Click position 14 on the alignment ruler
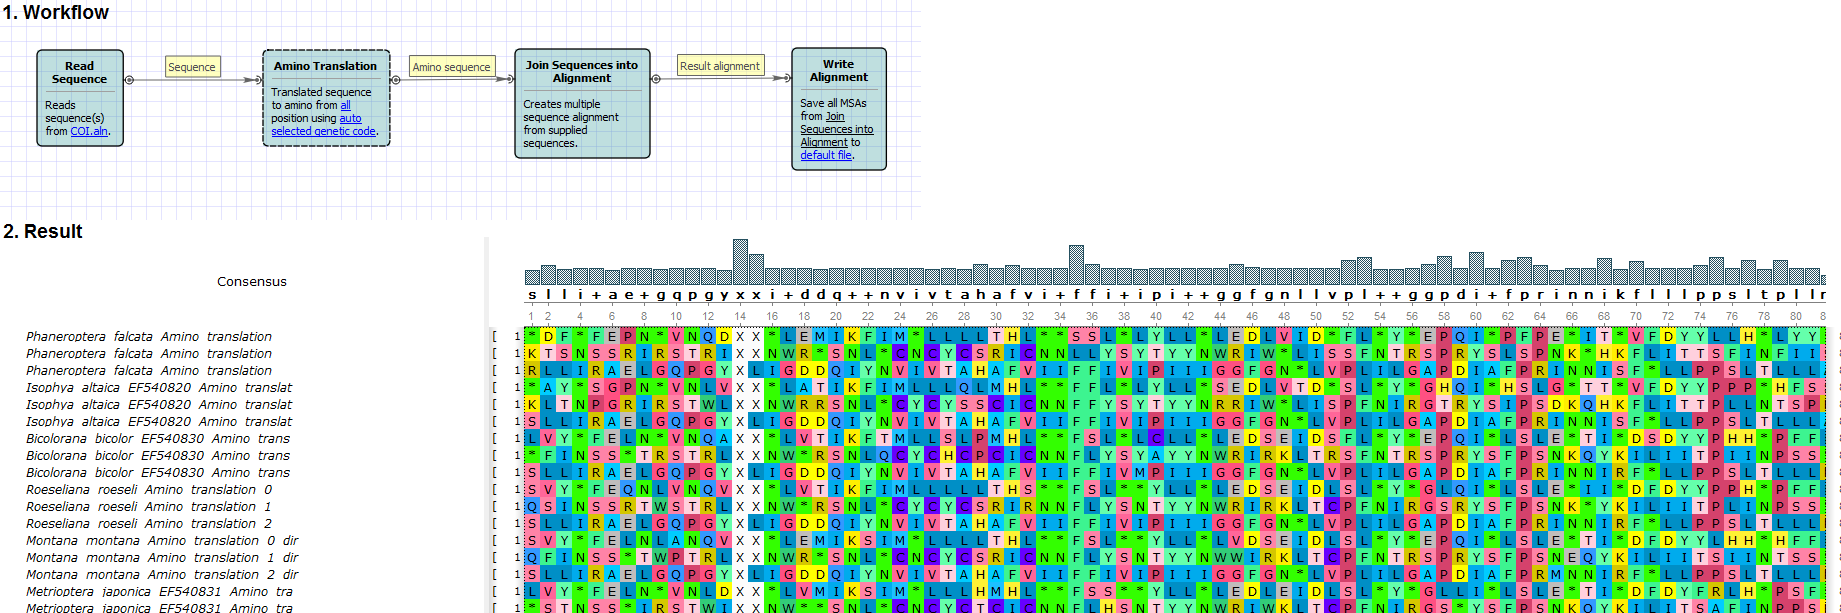 [740, 316]
